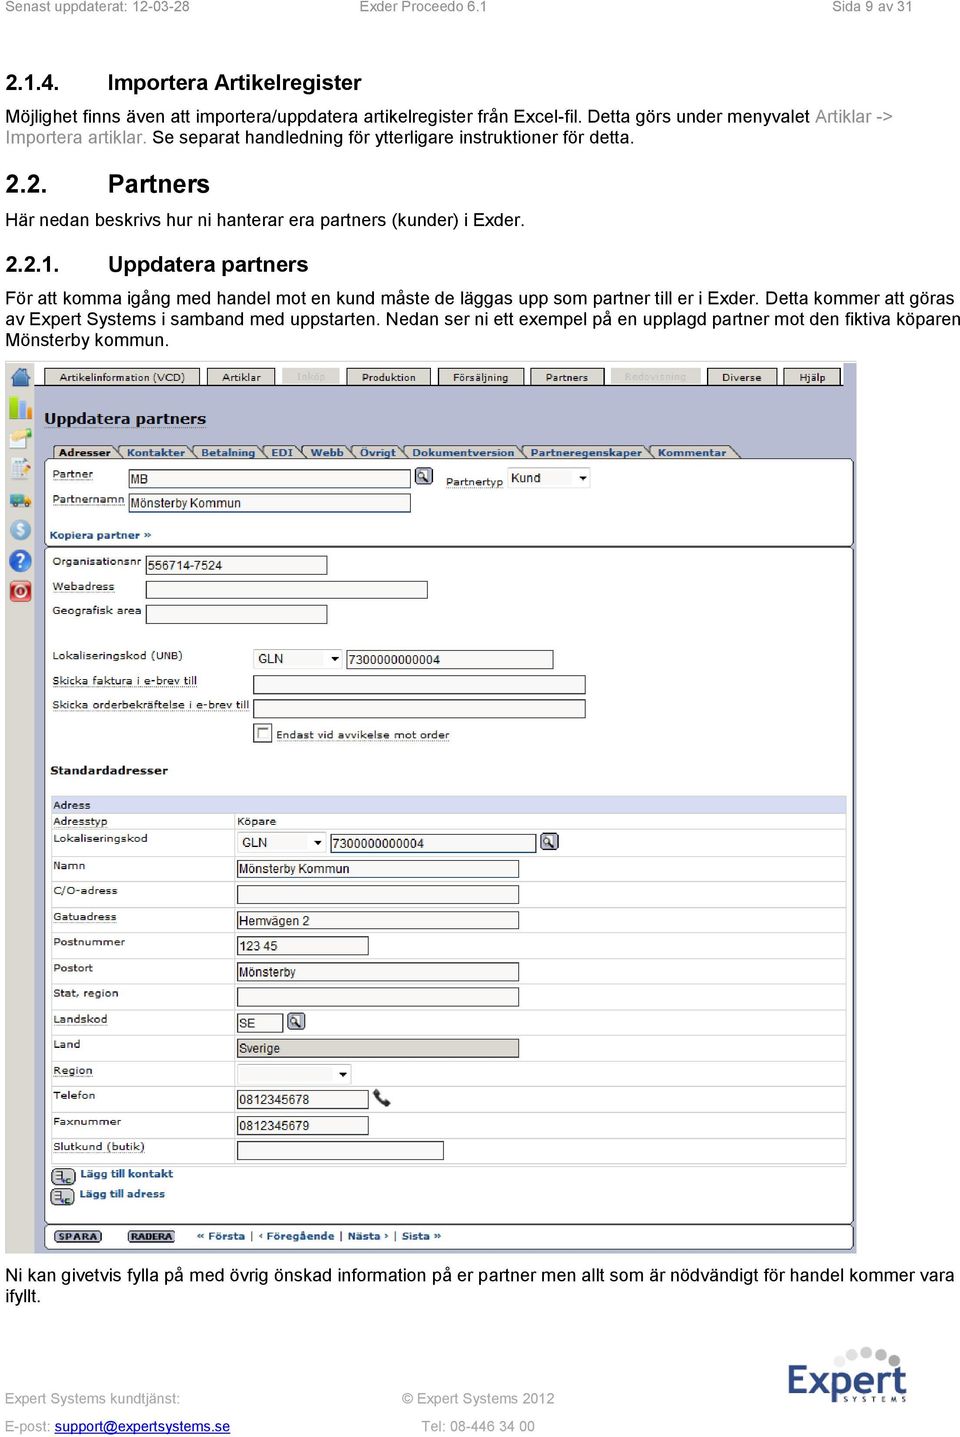Switch to the Kontakter tab
The width and height of the screenshot is (960, 1437).
156,452
